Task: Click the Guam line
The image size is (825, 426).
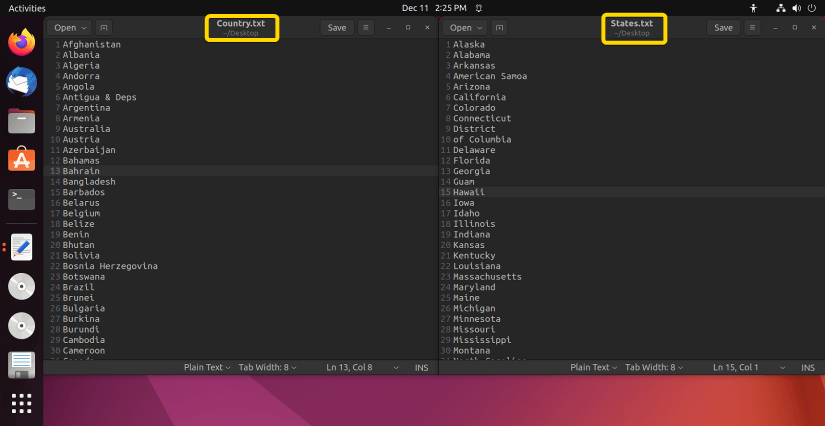Action: tap(464, 181)
